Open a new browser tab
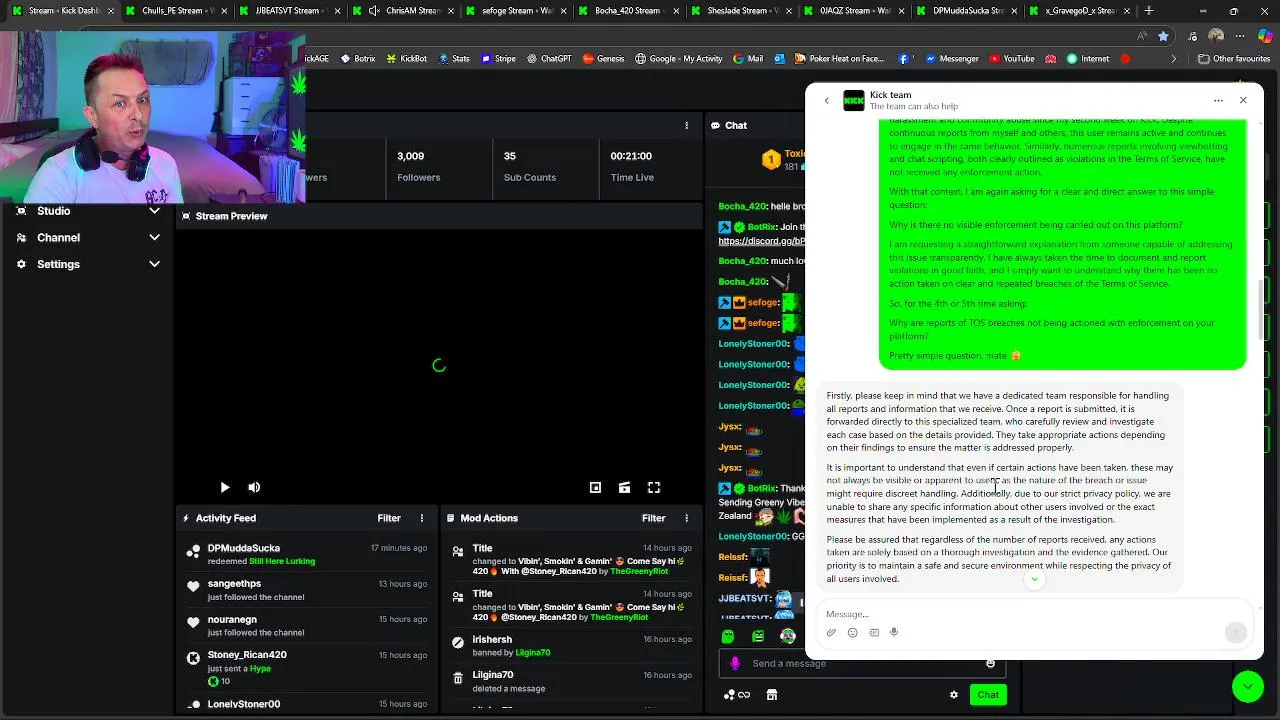The image size is (1280, 720). 1149,11
